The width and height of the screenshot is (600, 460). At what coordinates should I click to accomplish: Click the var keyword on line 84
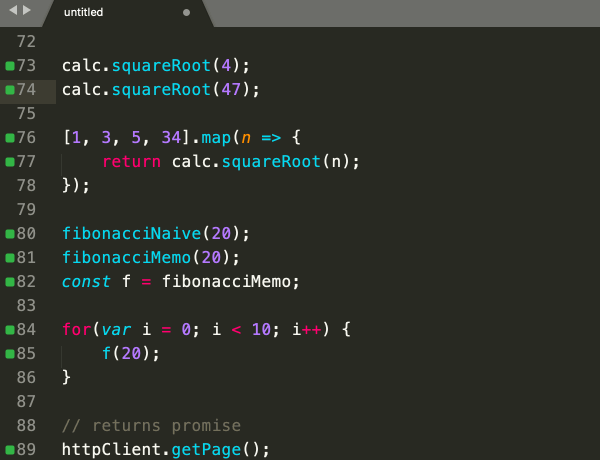point(116,330)
